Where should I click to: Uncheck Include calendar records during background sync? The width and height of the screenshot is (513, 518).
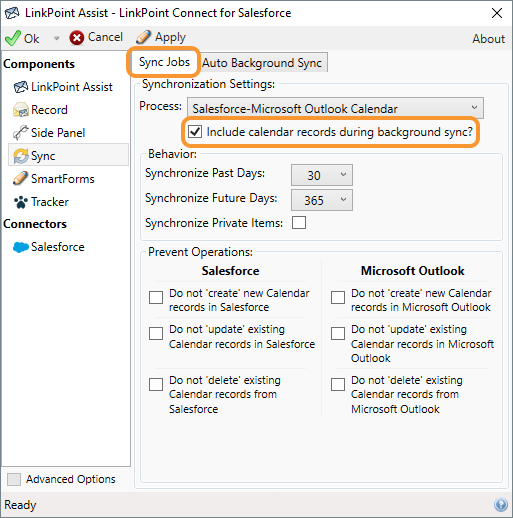(195, 132)
